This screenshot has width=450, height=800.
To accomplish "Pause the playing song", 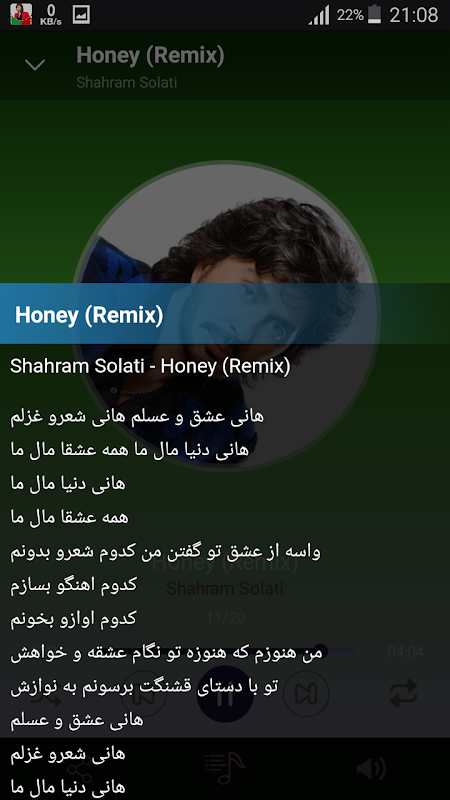I will pos(225,694).
